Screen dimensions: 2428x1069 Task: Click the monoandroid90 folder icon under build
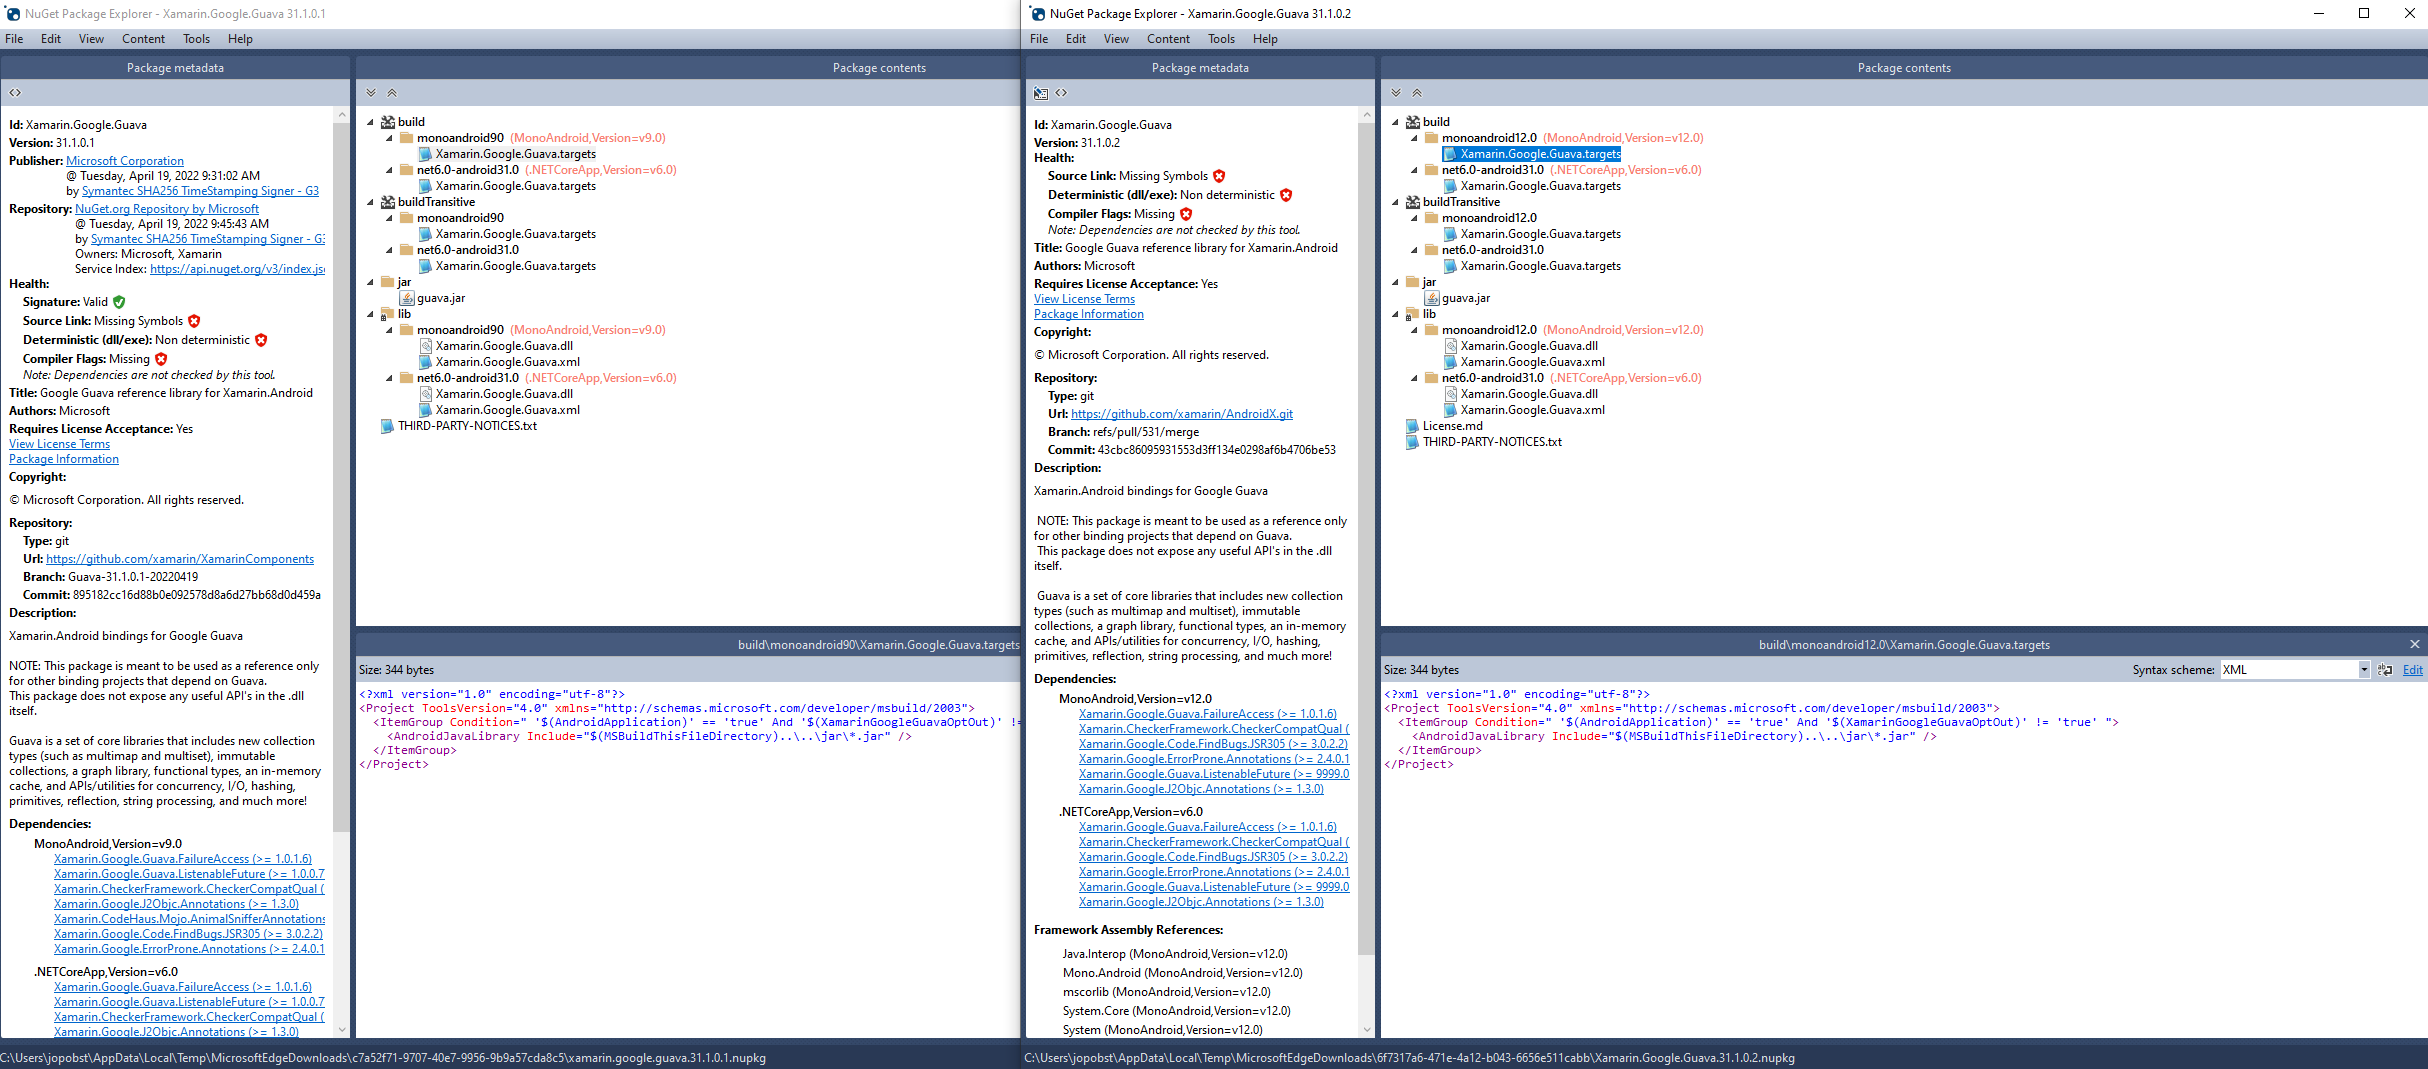[407, 138]
